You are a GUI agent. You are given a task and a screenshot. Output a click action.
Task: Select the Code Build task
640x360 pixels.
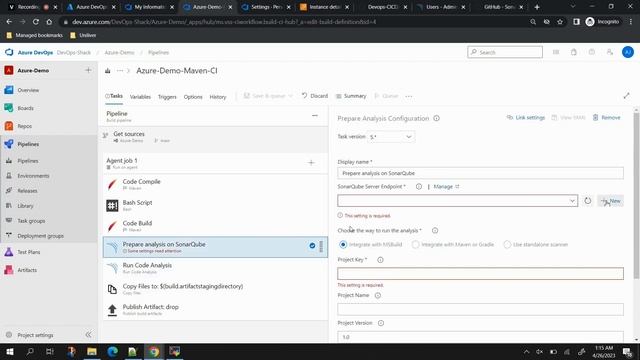pos(215,226)
